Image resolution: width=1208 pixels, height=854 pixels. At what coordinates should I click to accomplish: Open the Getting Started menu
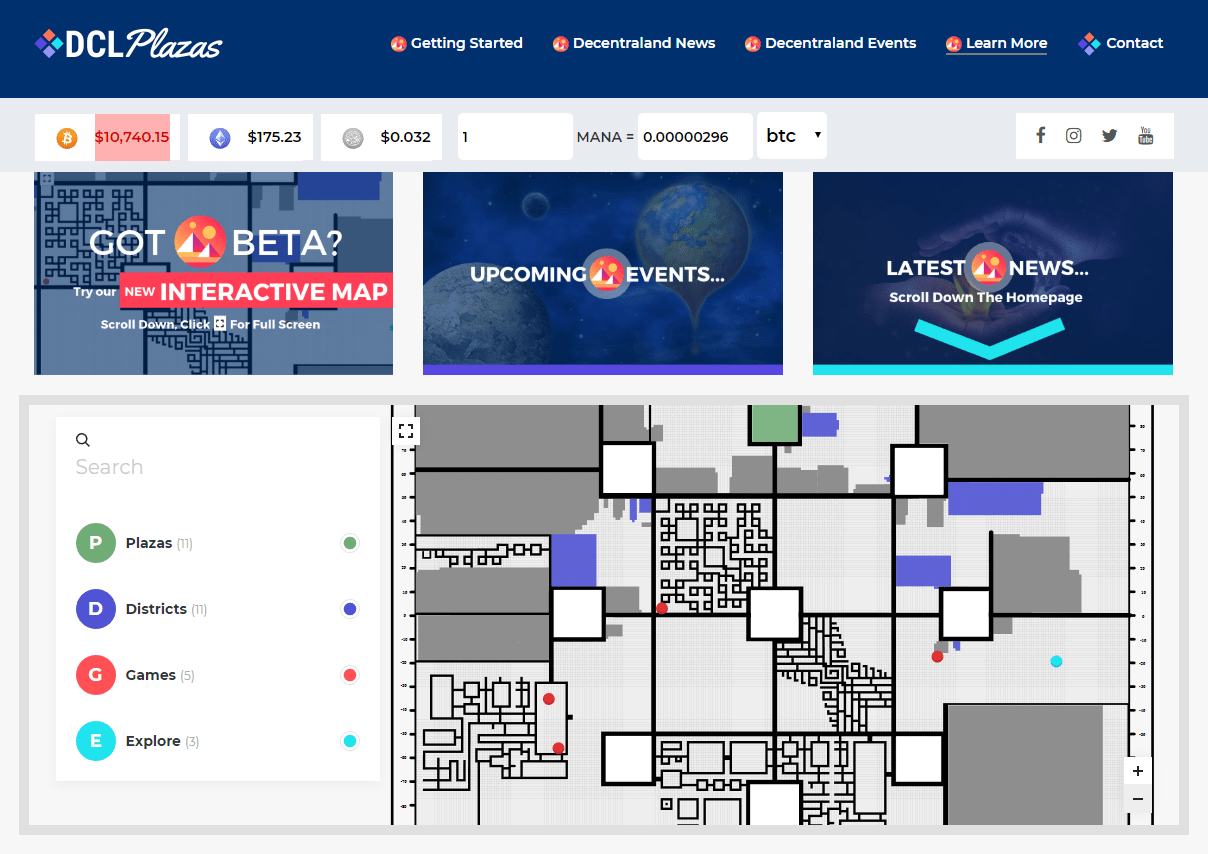pos(457,43)
